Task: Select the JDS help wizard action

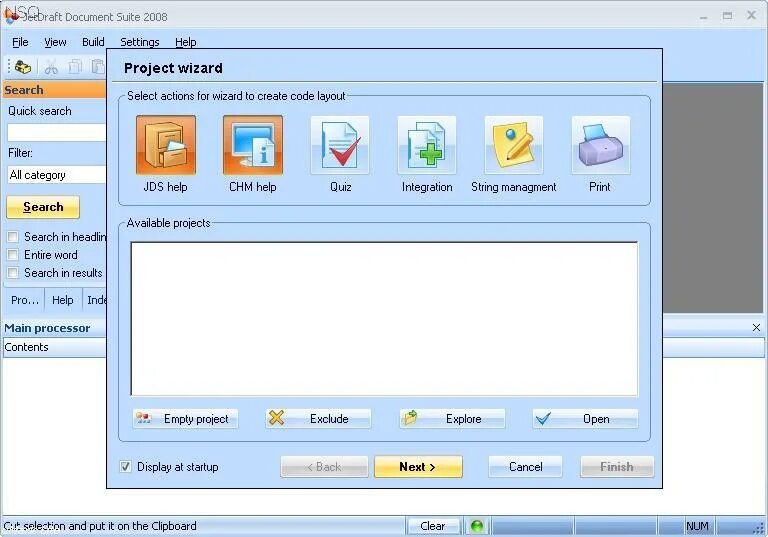Action: click(x=166, y=145)
